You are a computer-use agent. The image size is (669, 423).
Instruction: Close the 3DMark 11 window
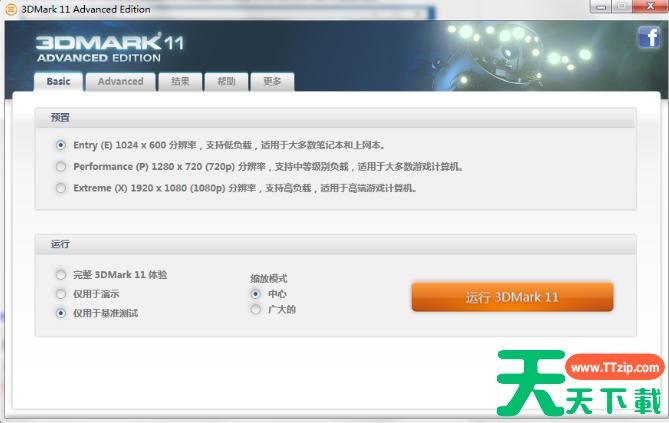pyautogui.click(x=650, y=6)
